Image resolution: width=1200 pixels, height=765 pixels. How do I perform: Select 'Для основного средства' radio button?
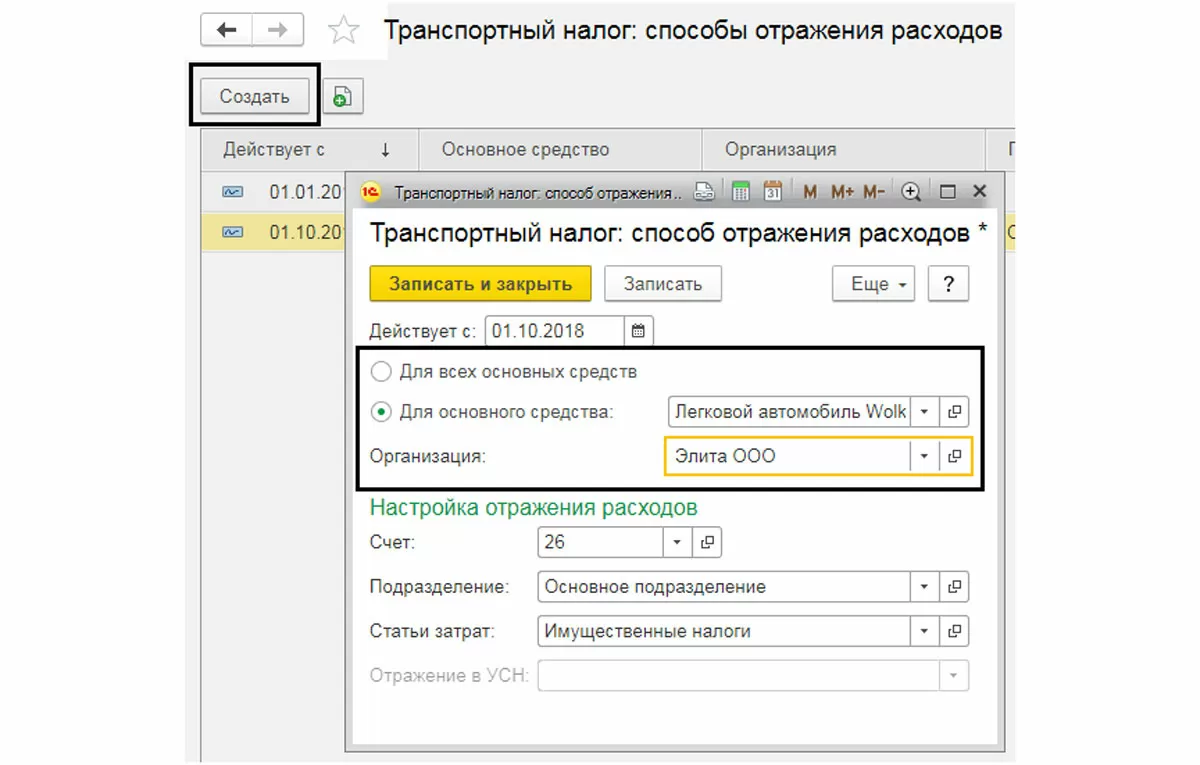[x=381, y=411]
